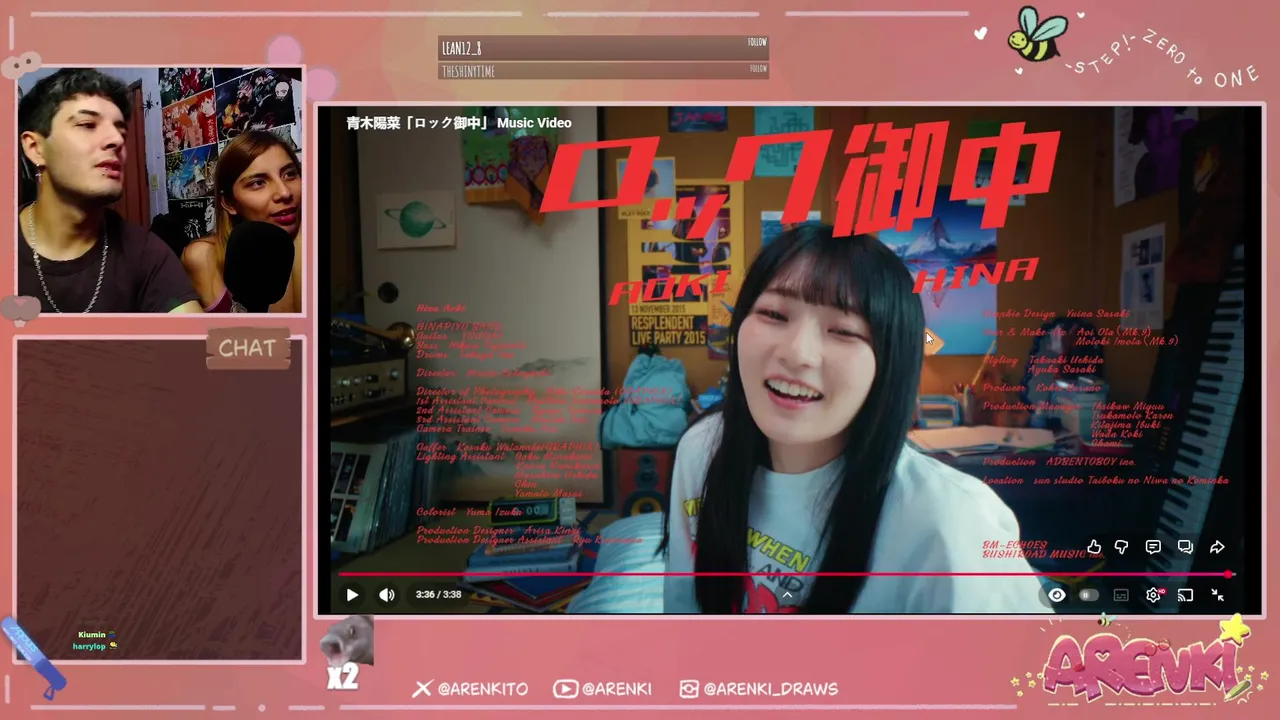Click the cat emote above x2 counter

347,641
